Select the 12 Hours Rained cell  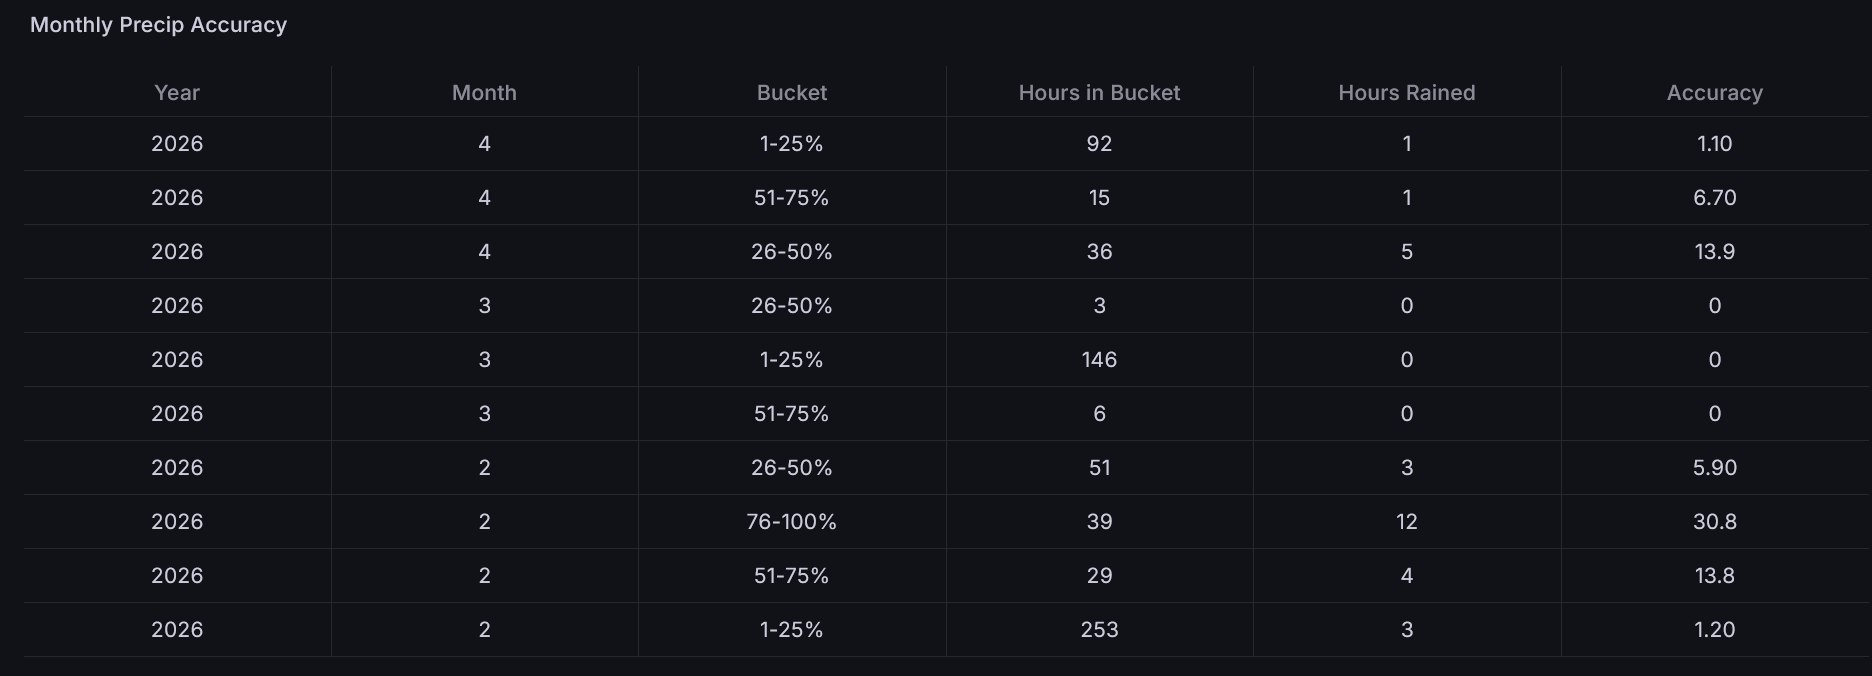(1406, 522)
